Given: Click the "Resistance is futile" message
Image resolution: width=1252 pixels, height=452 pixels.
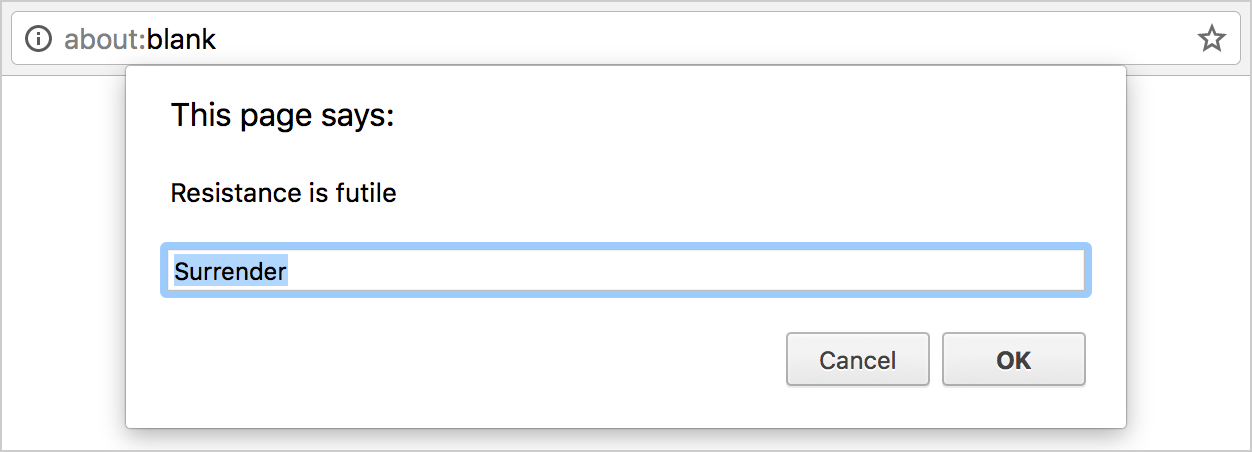Looking at the screenshot, I should [x=284, y=193].
